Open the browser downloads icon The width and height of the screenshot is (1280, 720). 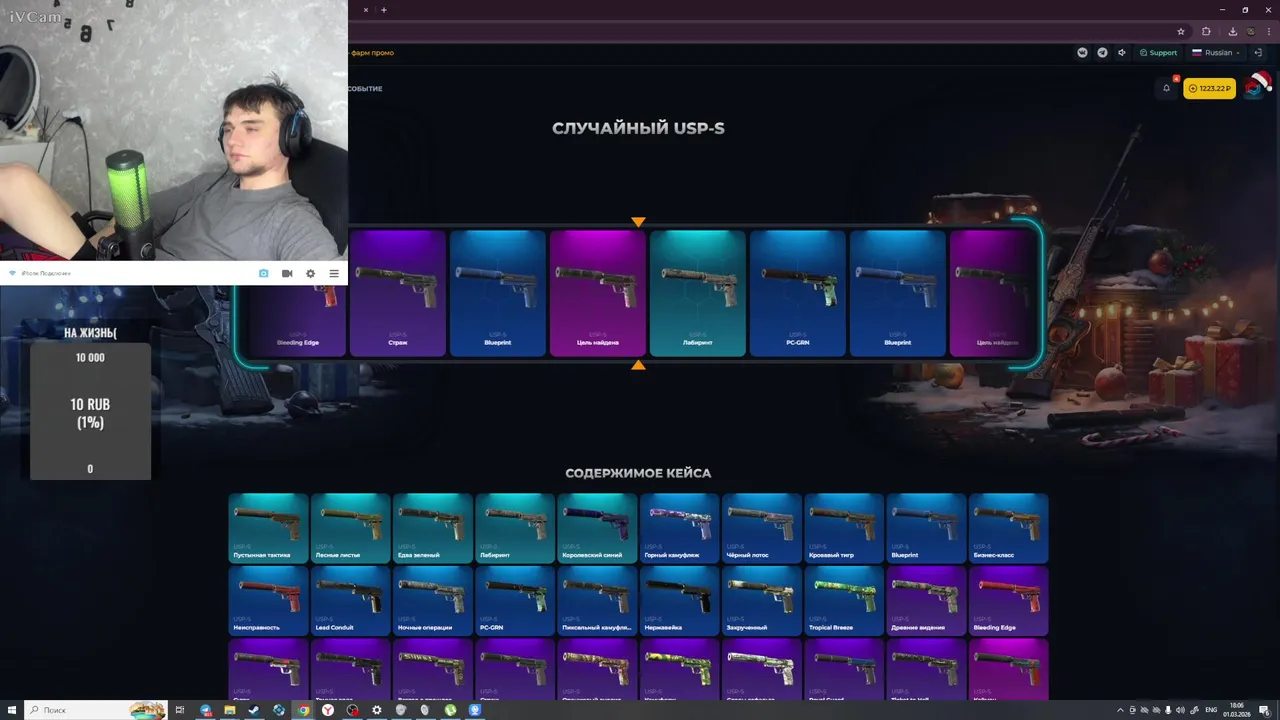coord(1232,31)
